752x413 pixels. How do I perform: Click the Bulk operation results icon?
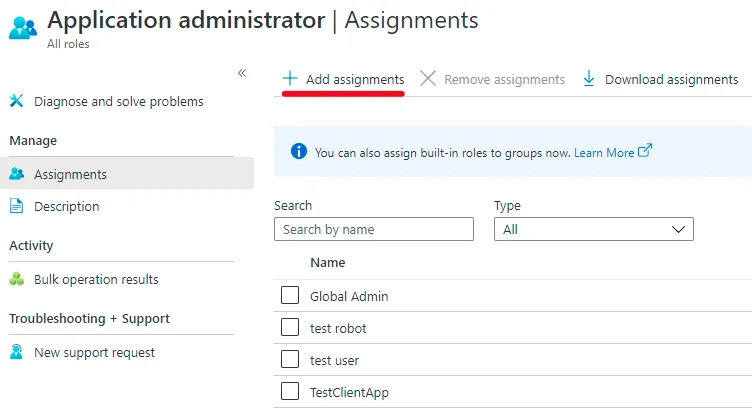16,279
